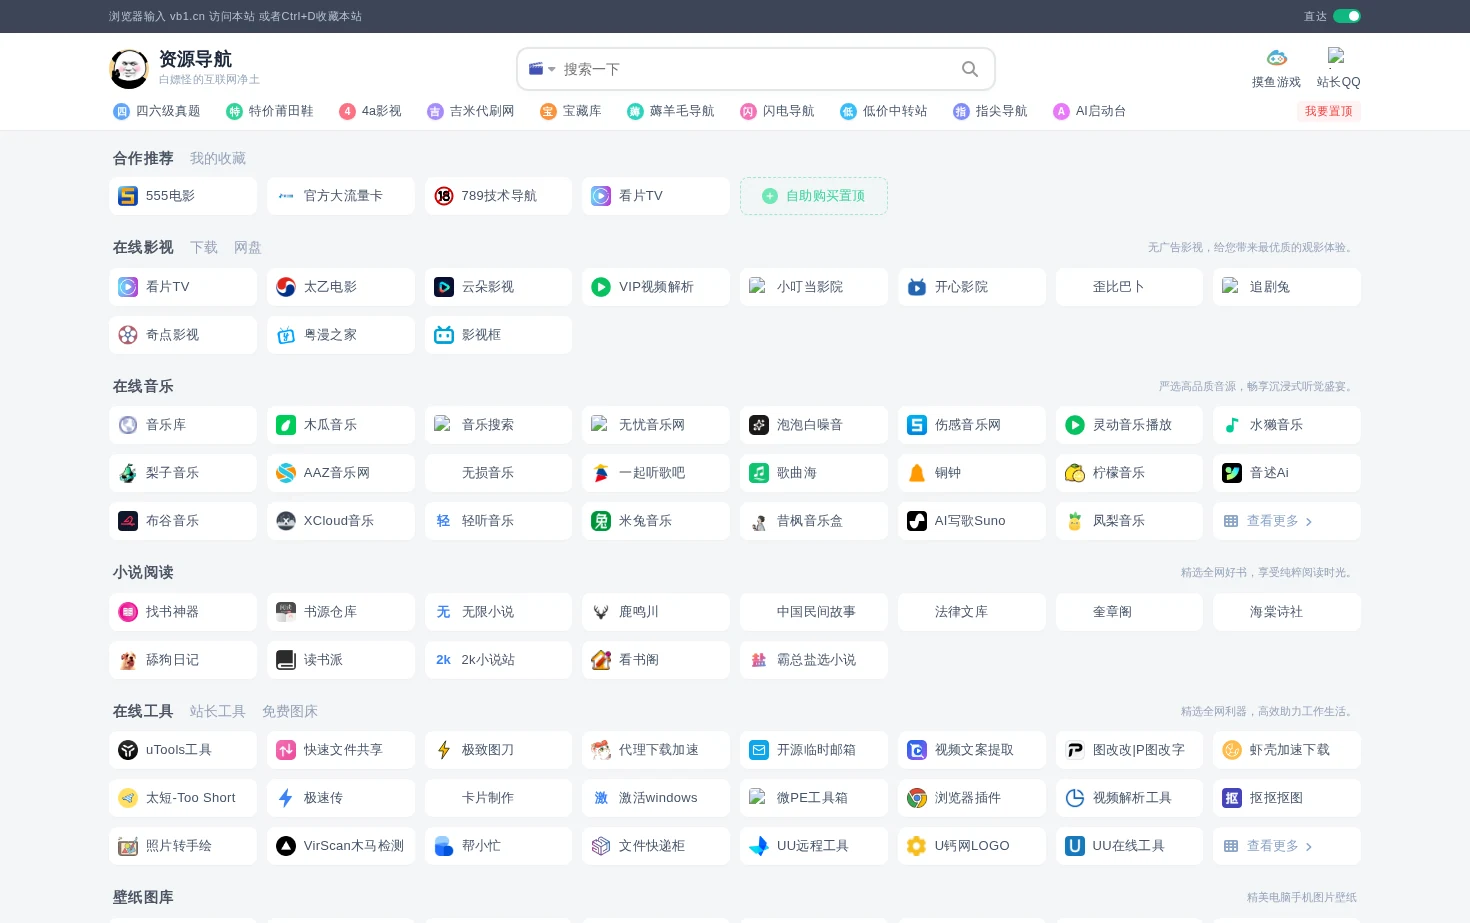Click the 浏览器插件 Chrome icon
Image resolution: width=1470 pixels, height=923 pixels.
pos(917,798)
